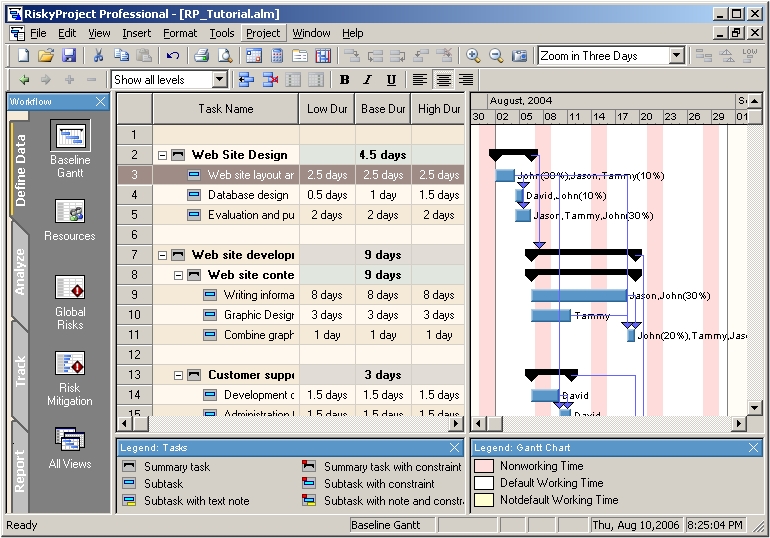Close the Legend: Tasks panel
770x538 pixels.
(455, 448)
